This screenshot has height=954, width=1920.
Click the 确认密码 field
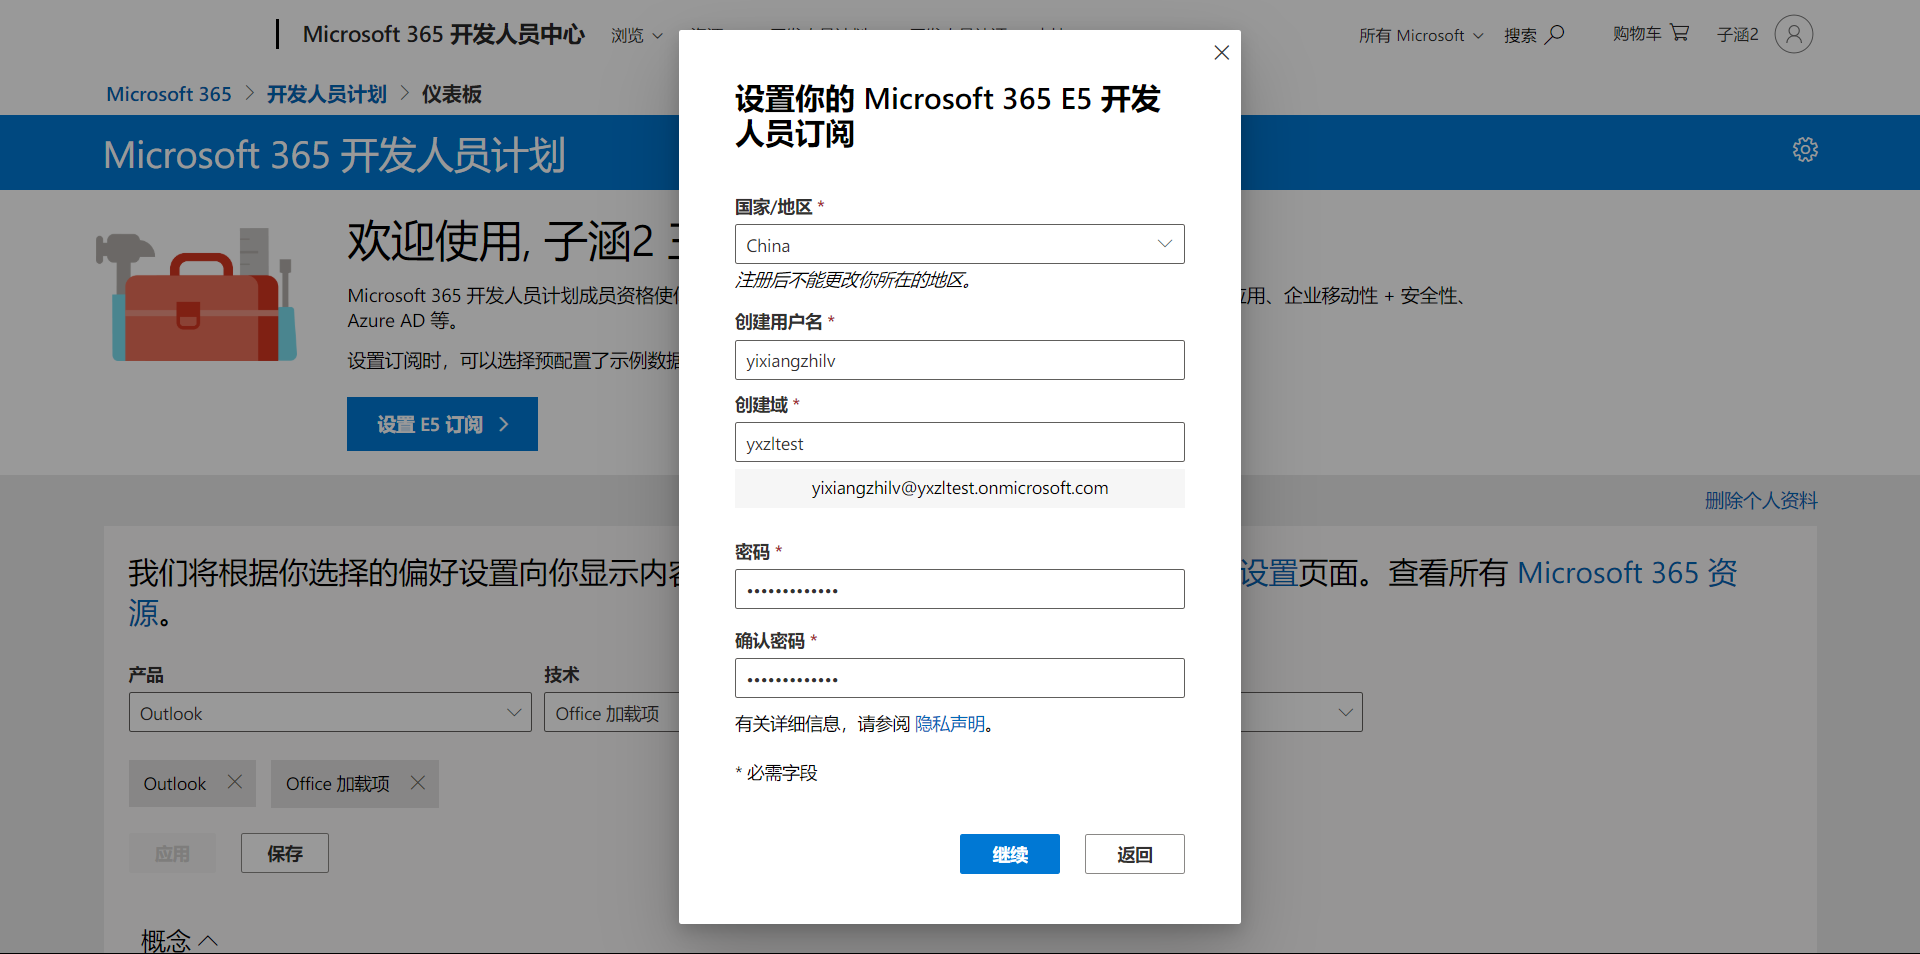[x=959, y=679]
